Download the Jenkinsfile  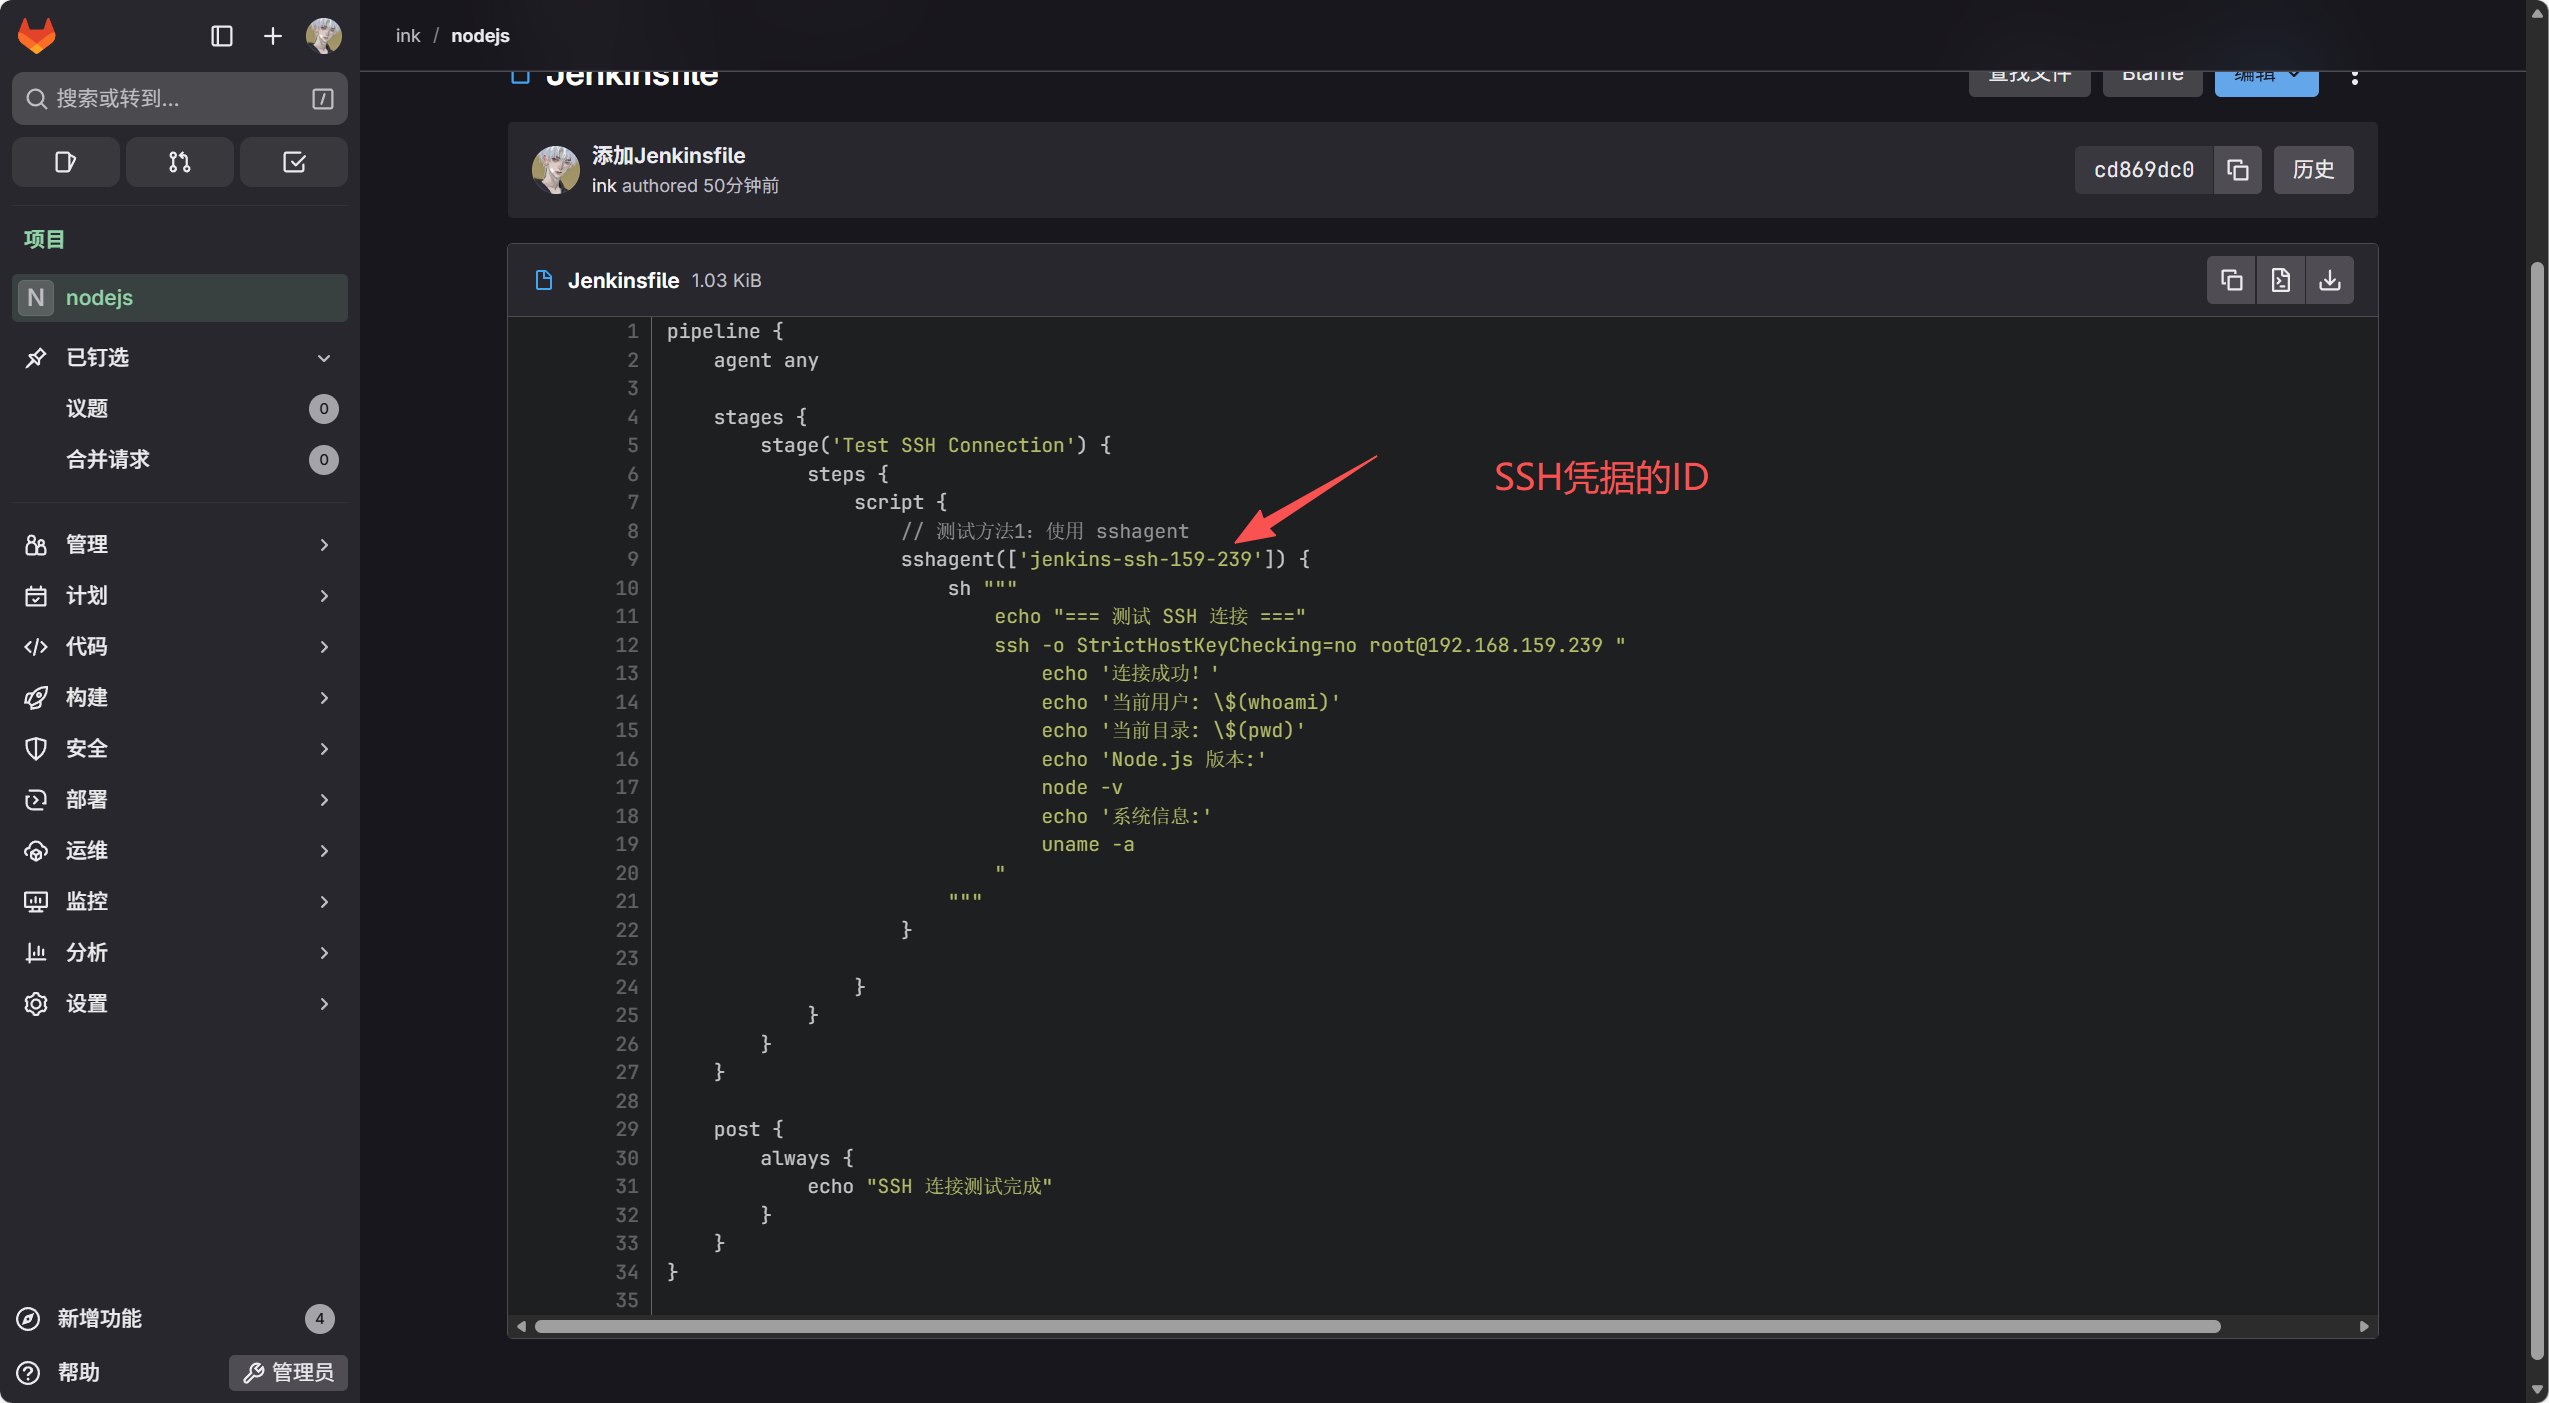click(2329, 280)
